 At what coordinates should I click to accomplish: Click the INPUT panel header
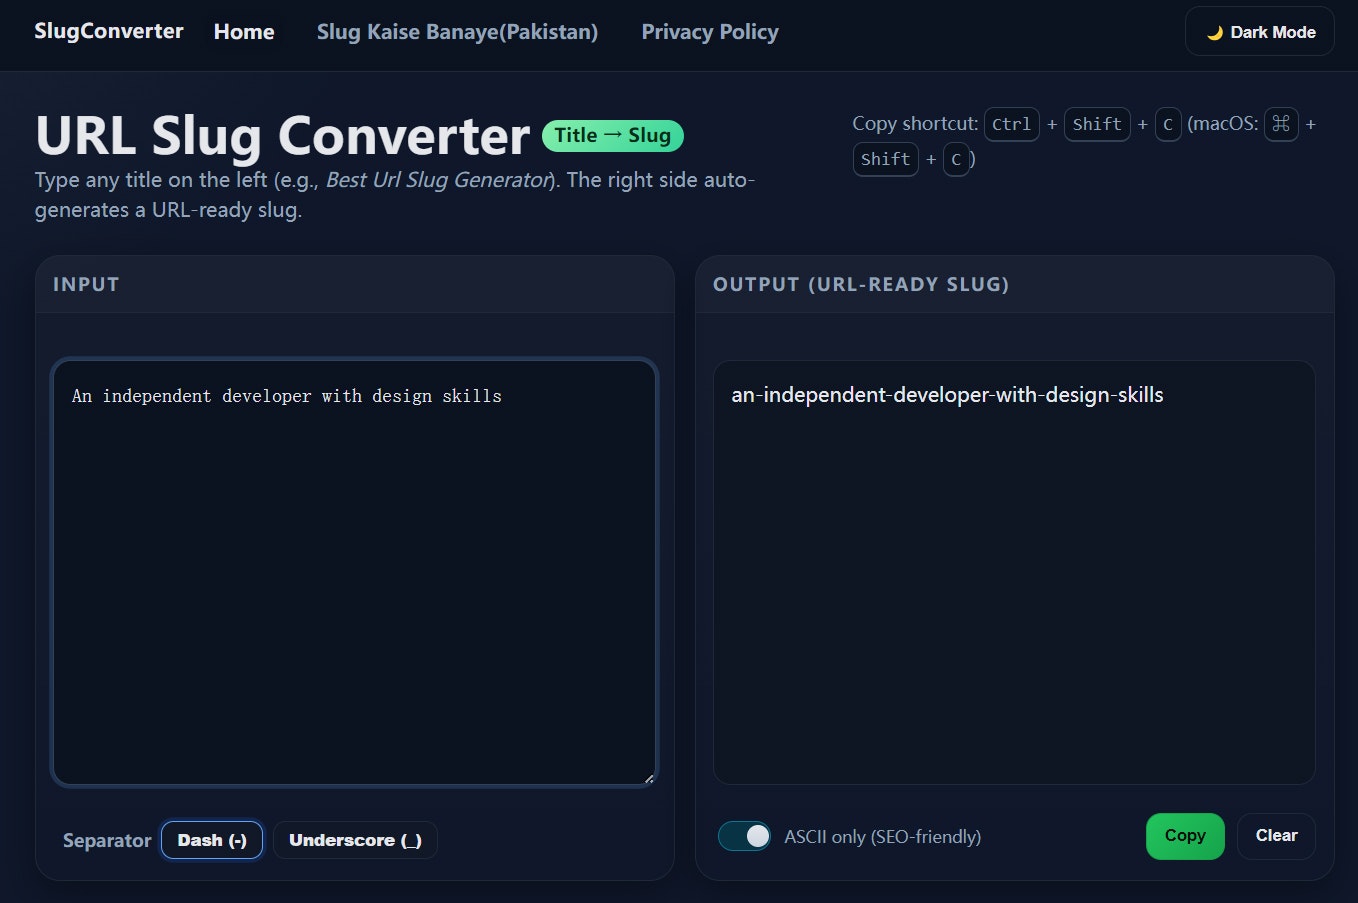click(x=355, y=284)
